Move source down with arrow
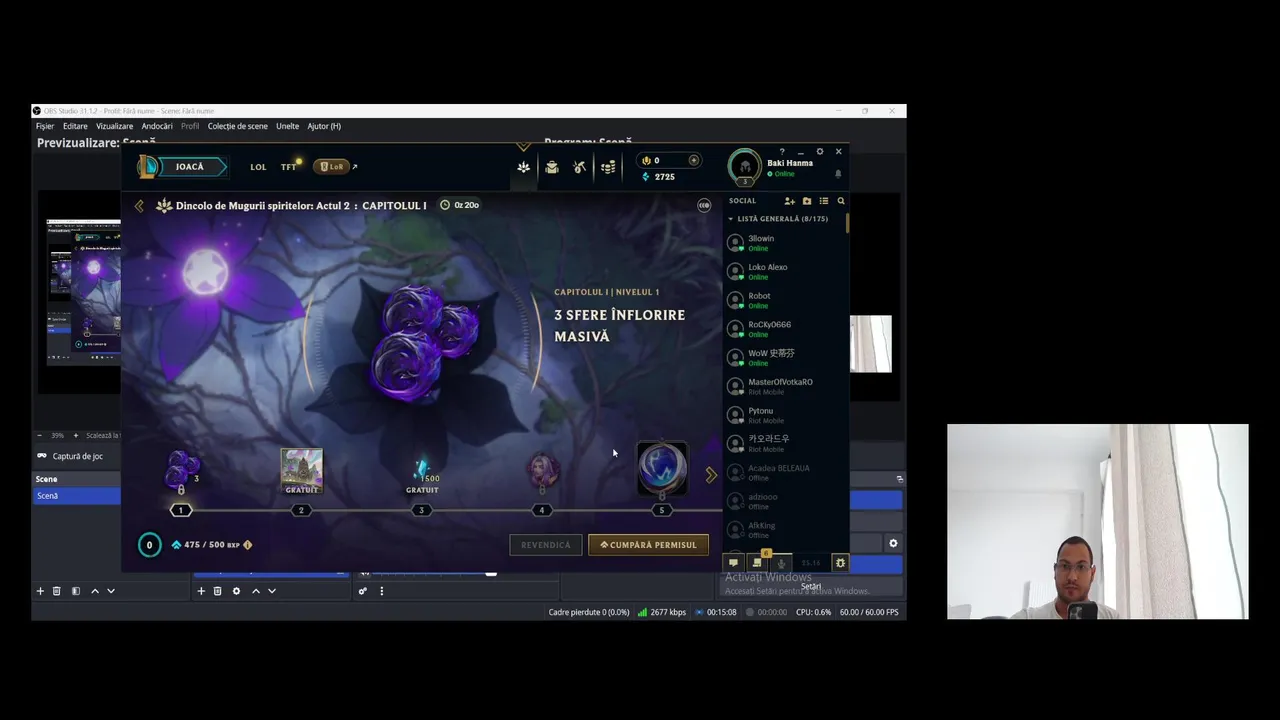Image resolution: width=1280 pixels, height=720 pixels. point(272,591)
